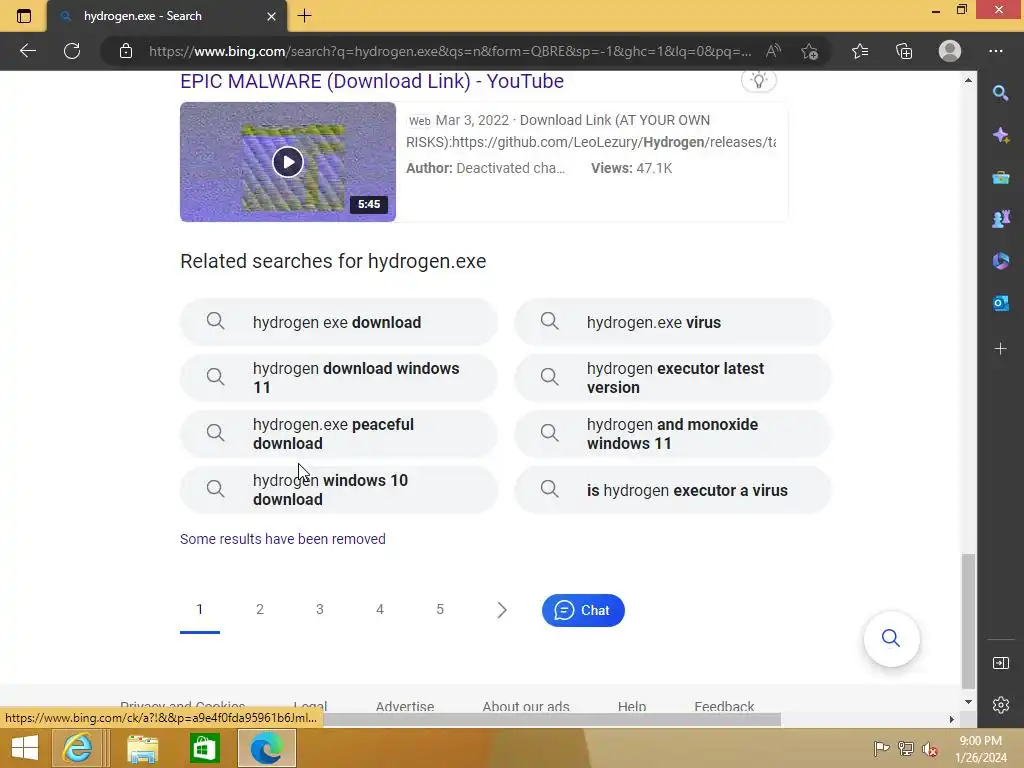Go to results page 3
This screenshot has height=768, width=1024.
[x=319, y=609]
